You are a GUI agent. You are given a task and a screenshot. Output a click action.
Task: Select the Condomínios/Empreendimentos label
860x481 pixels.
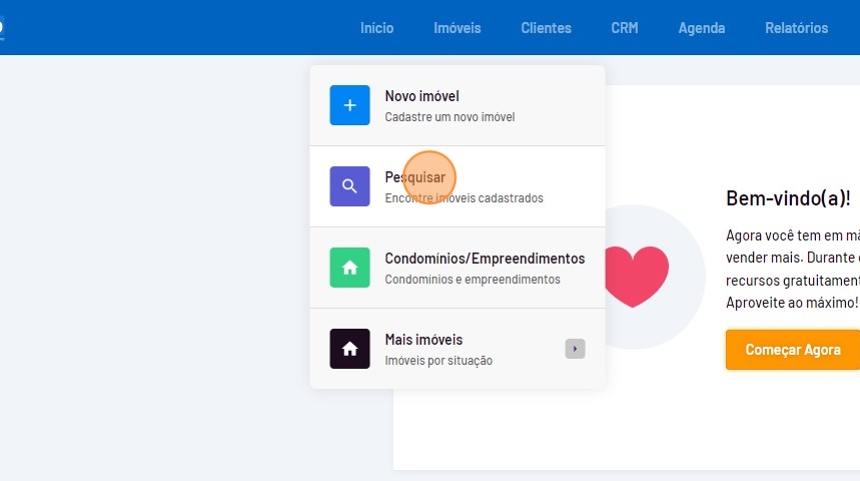click(485, 258)
